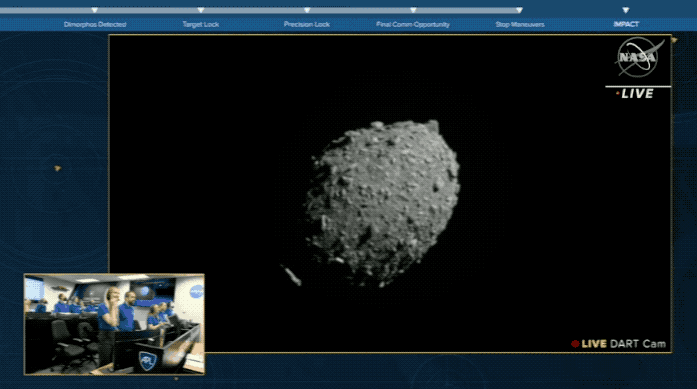Click the IMPACT label text
Image resolution: width=697 pixels, height=389 pixels.
626,24
